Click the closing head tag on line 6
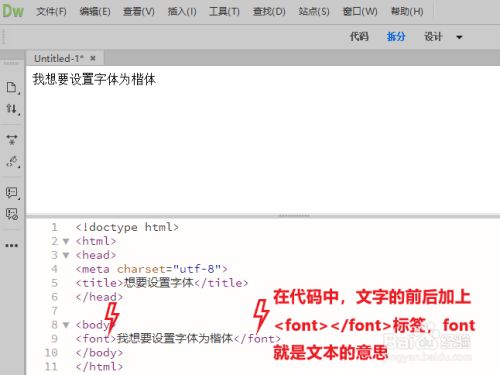This screenshot has height=375, width=500. pos(99,297)
